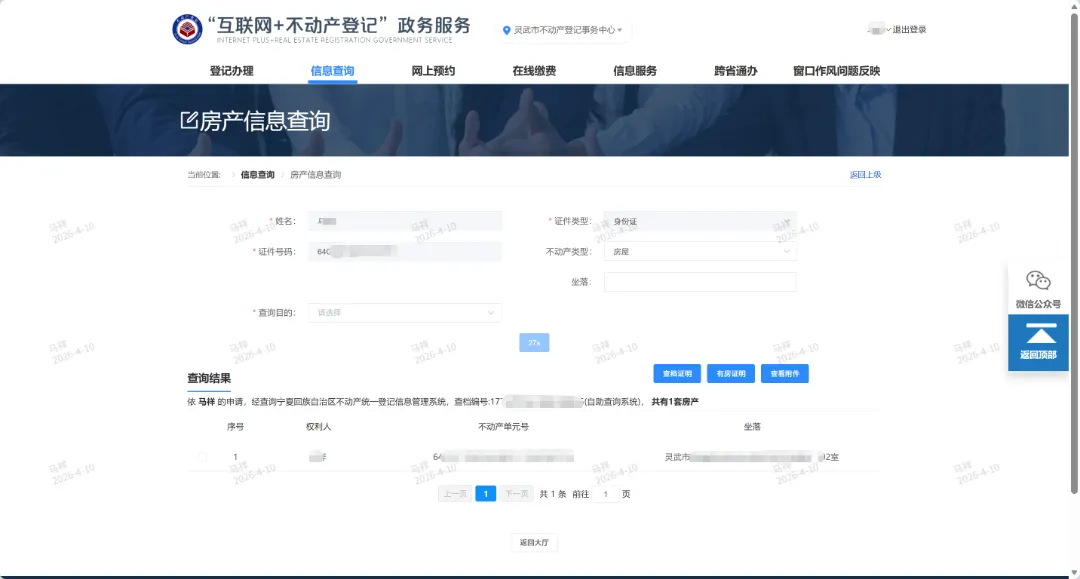Click the 查看附件 button
The height and width of the screenshot is (579, 1080).
785,374
